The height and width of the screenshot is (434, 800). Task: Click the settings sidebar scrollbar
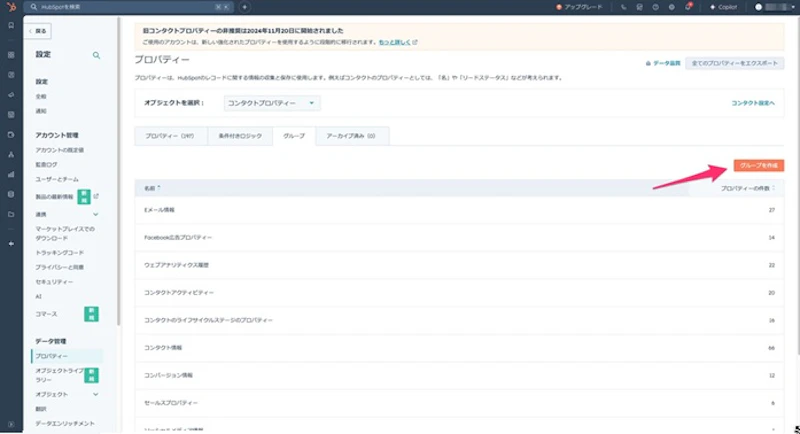click(119, 171)
